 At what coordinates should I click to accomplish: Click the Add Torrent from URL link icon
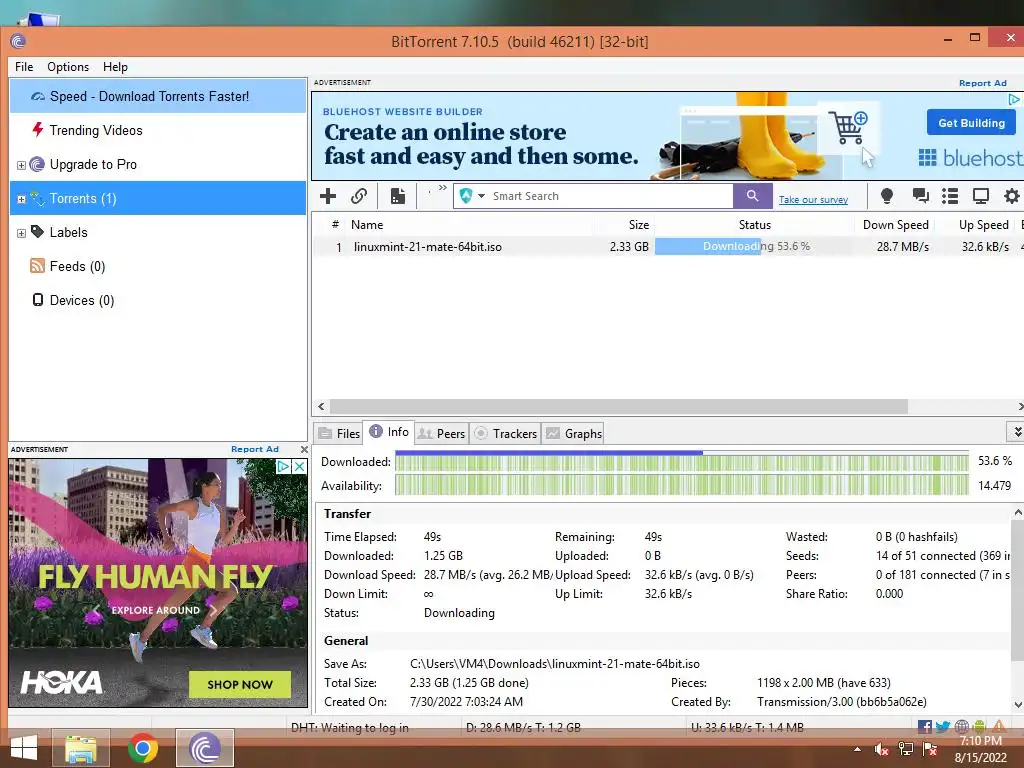tap(359, 196)
